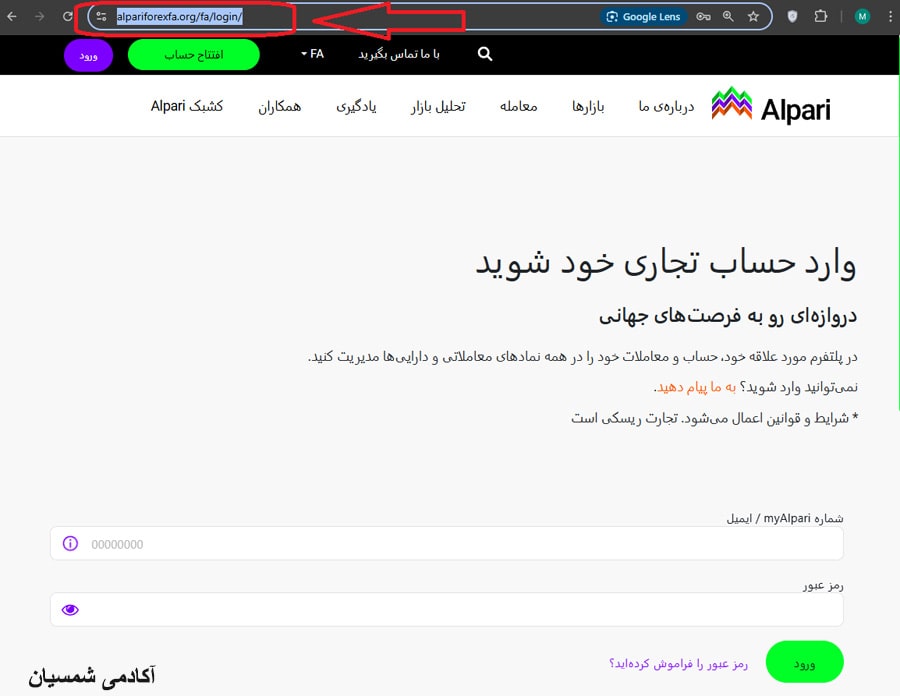Open Google Lens from the address bar

coord(643,17)
